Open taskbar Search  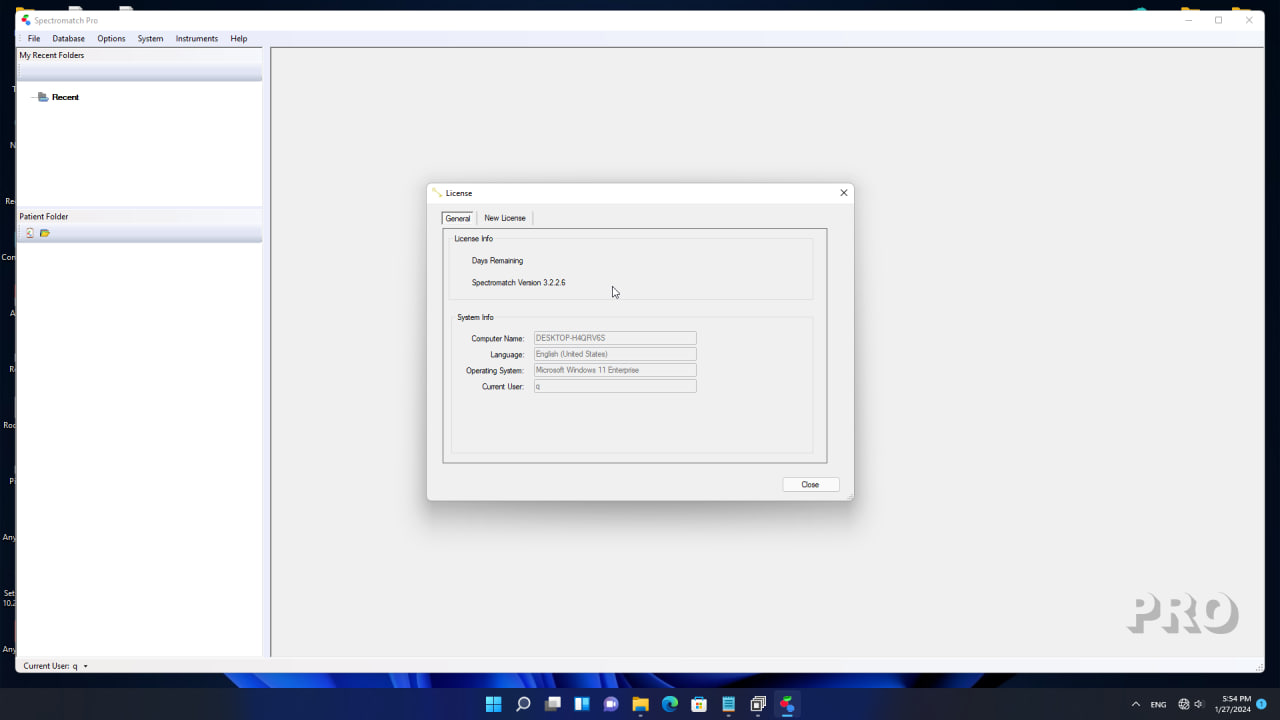coord(523,704)
